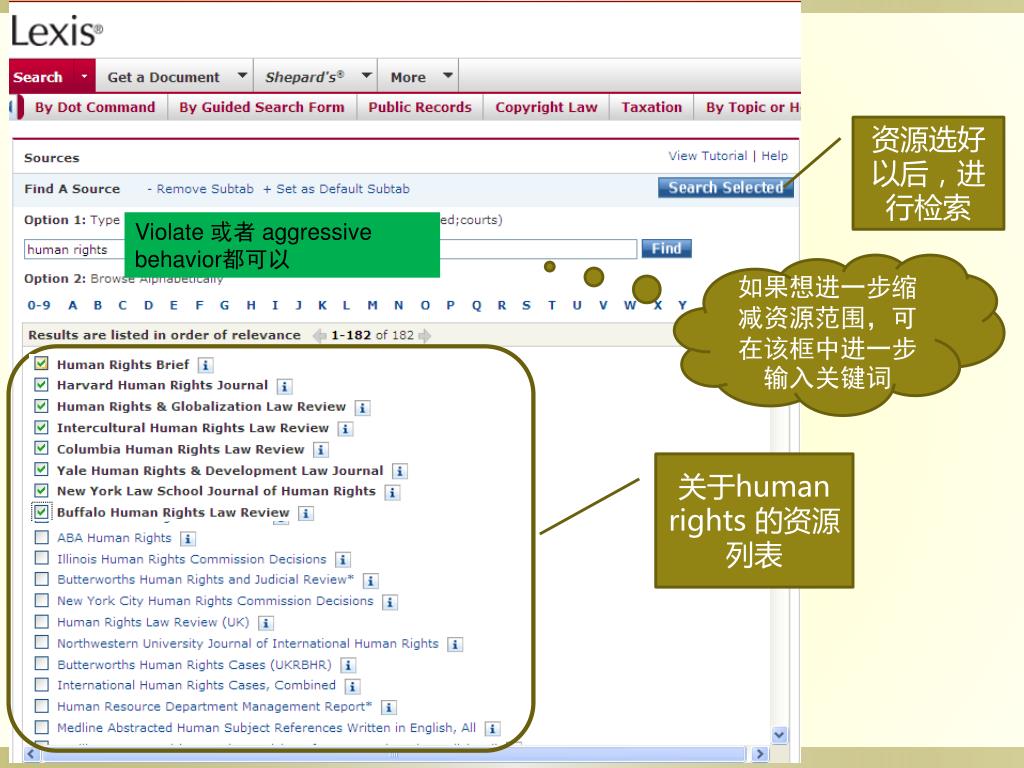Uncheck Human Rights Brief
1024x768 pixels.
coord(41,363)
